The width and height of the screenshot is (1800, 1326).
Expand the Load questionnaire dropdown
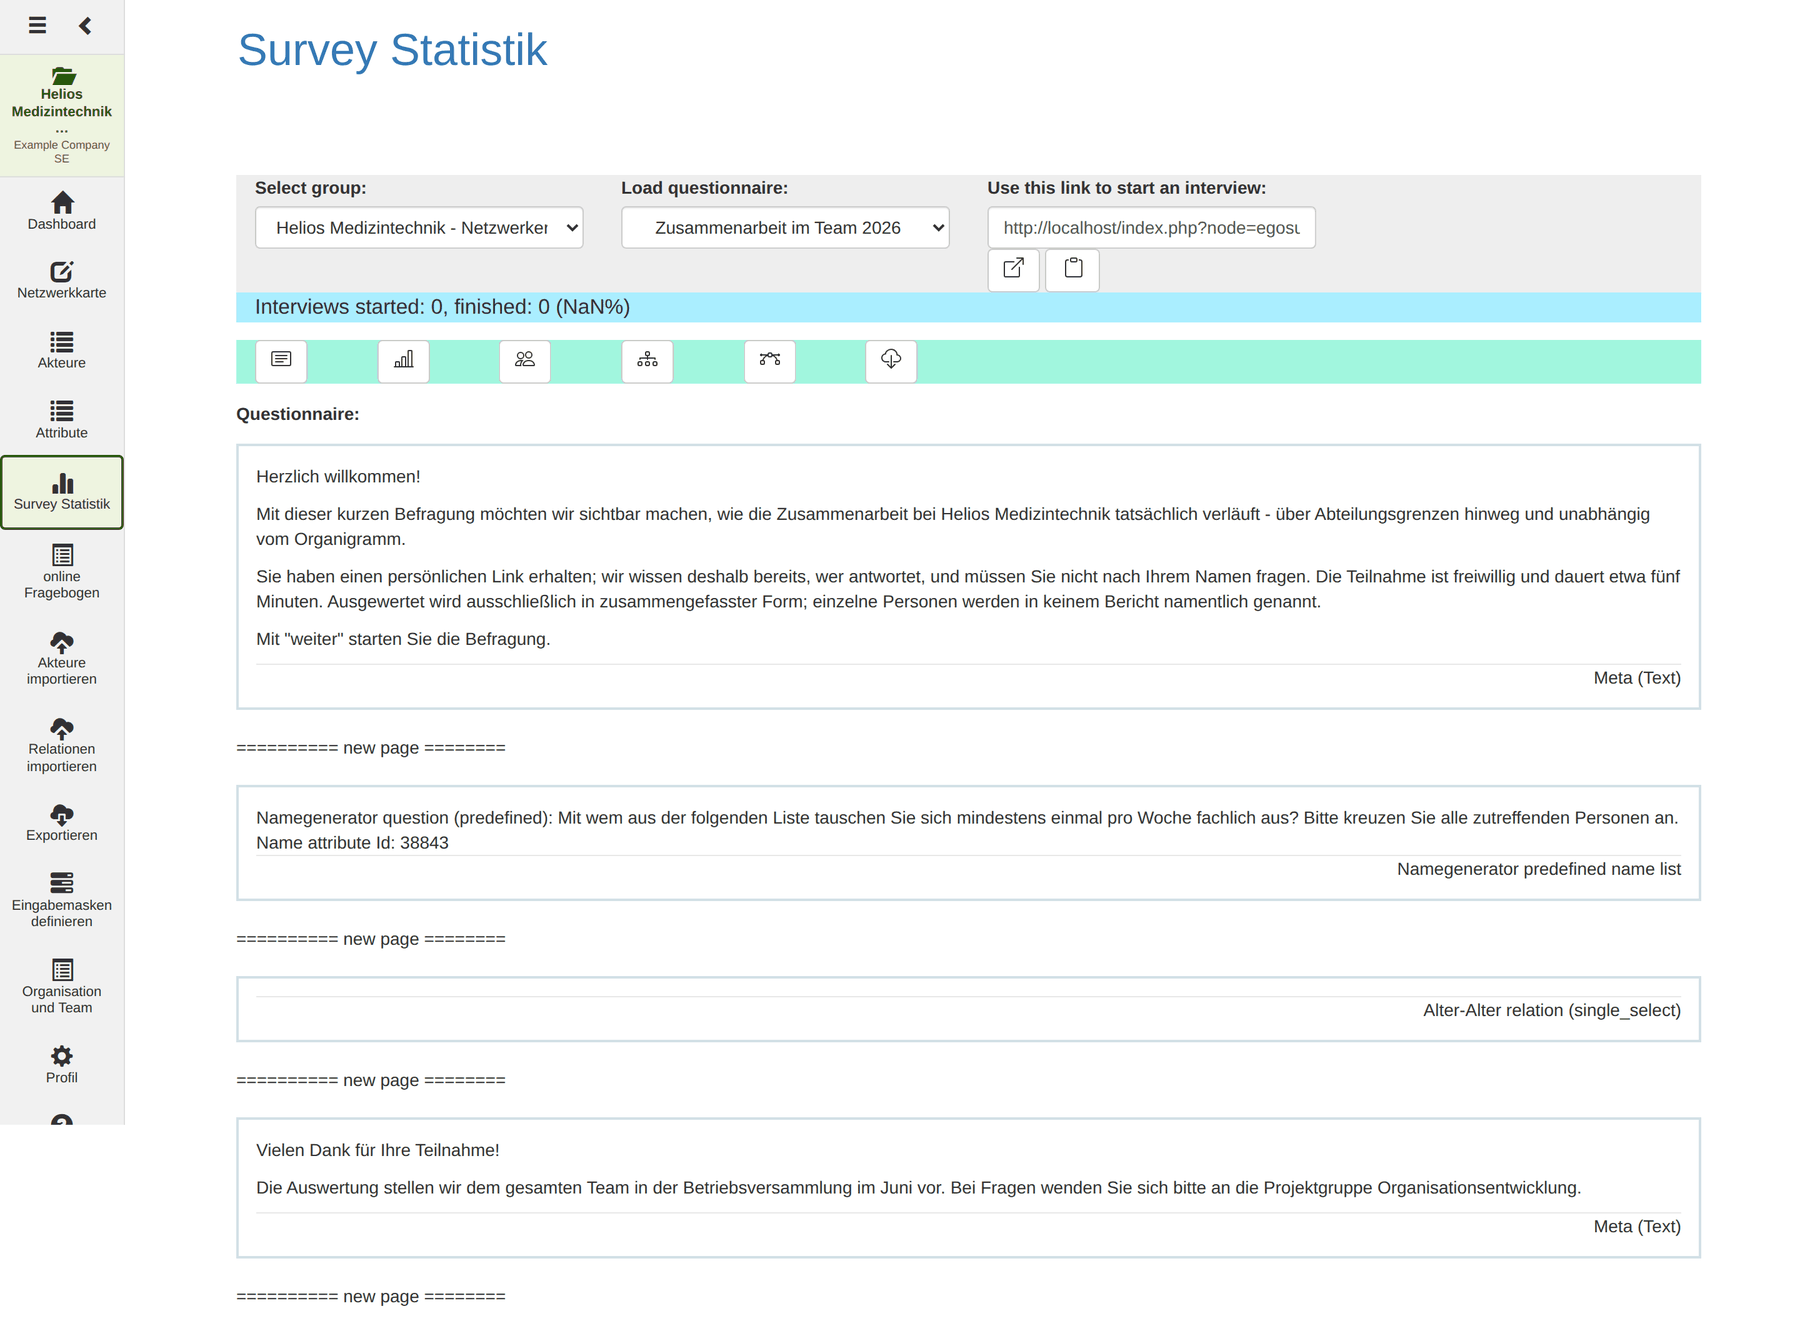[785, 228]
